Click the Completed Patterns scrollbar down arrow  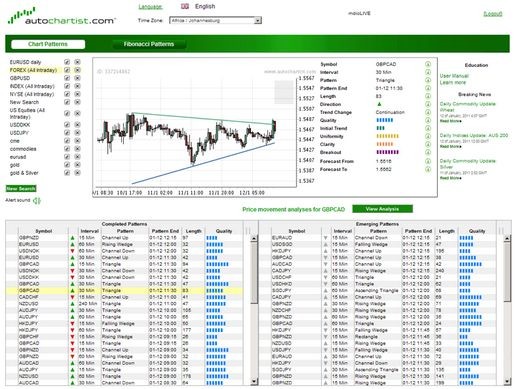pos(254,381)
